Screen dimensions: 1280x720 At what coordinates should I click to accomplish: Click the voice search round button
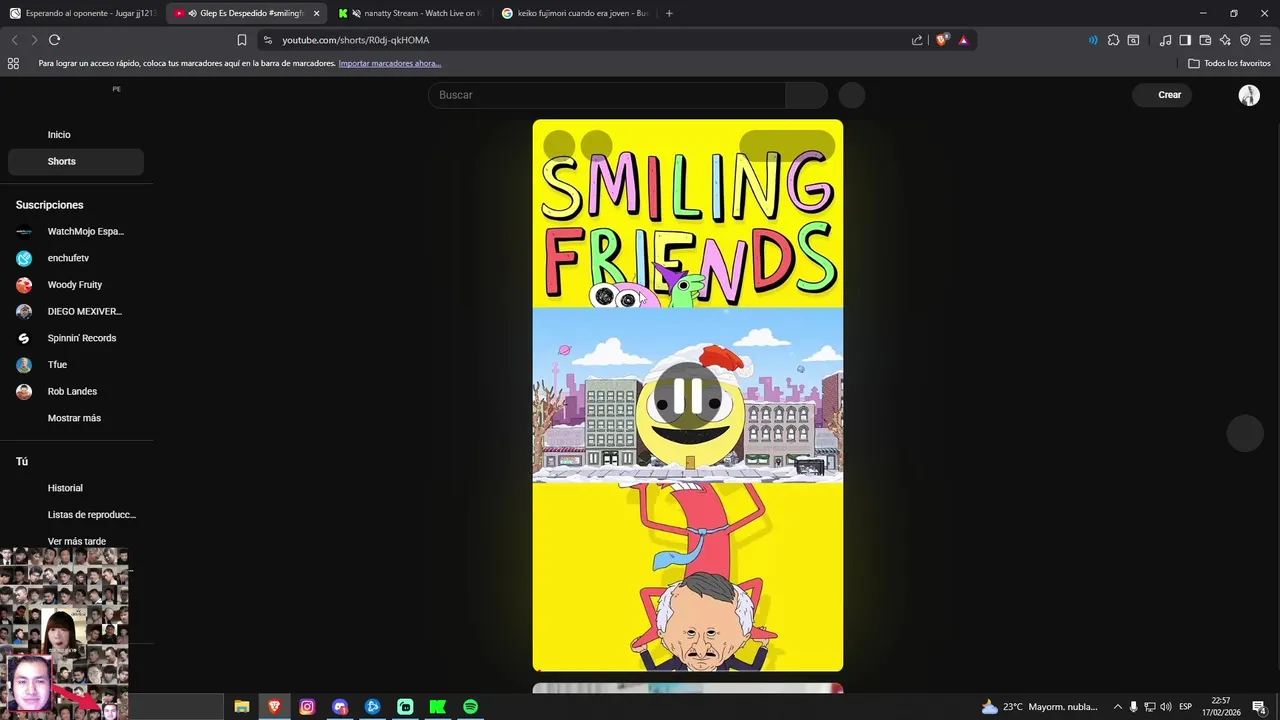852,95
